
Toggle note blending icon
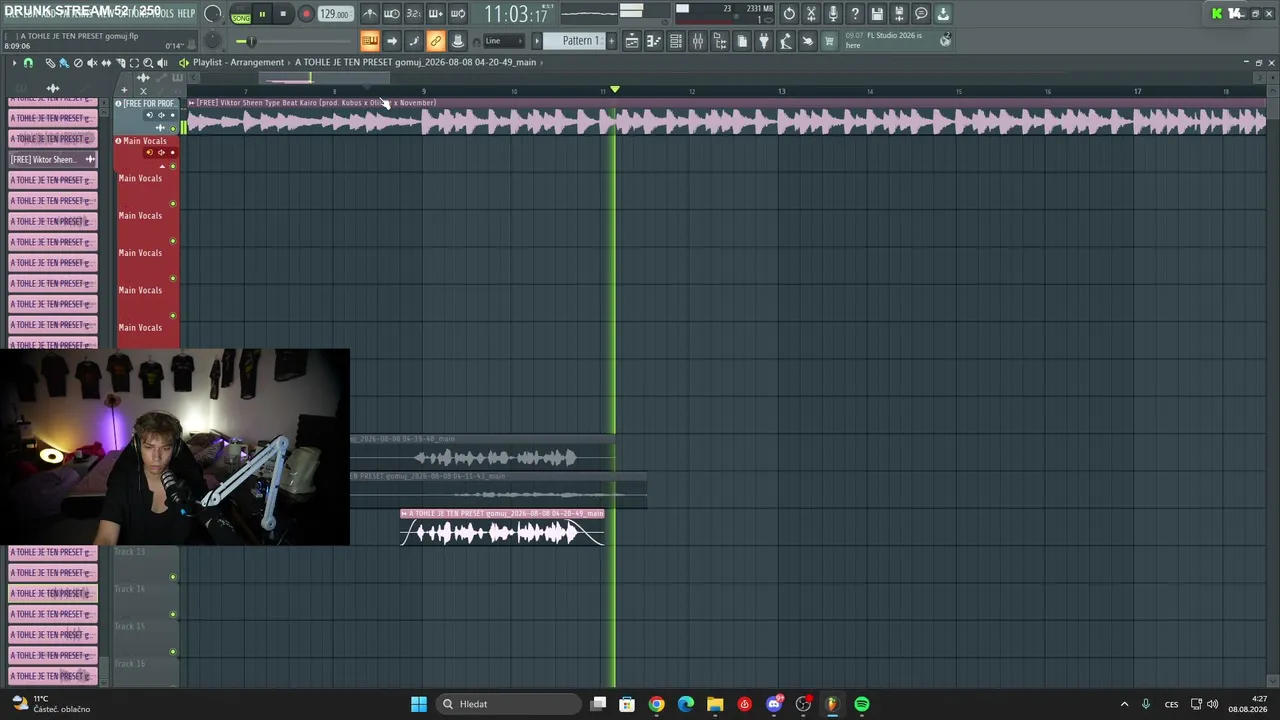point(414,41)
